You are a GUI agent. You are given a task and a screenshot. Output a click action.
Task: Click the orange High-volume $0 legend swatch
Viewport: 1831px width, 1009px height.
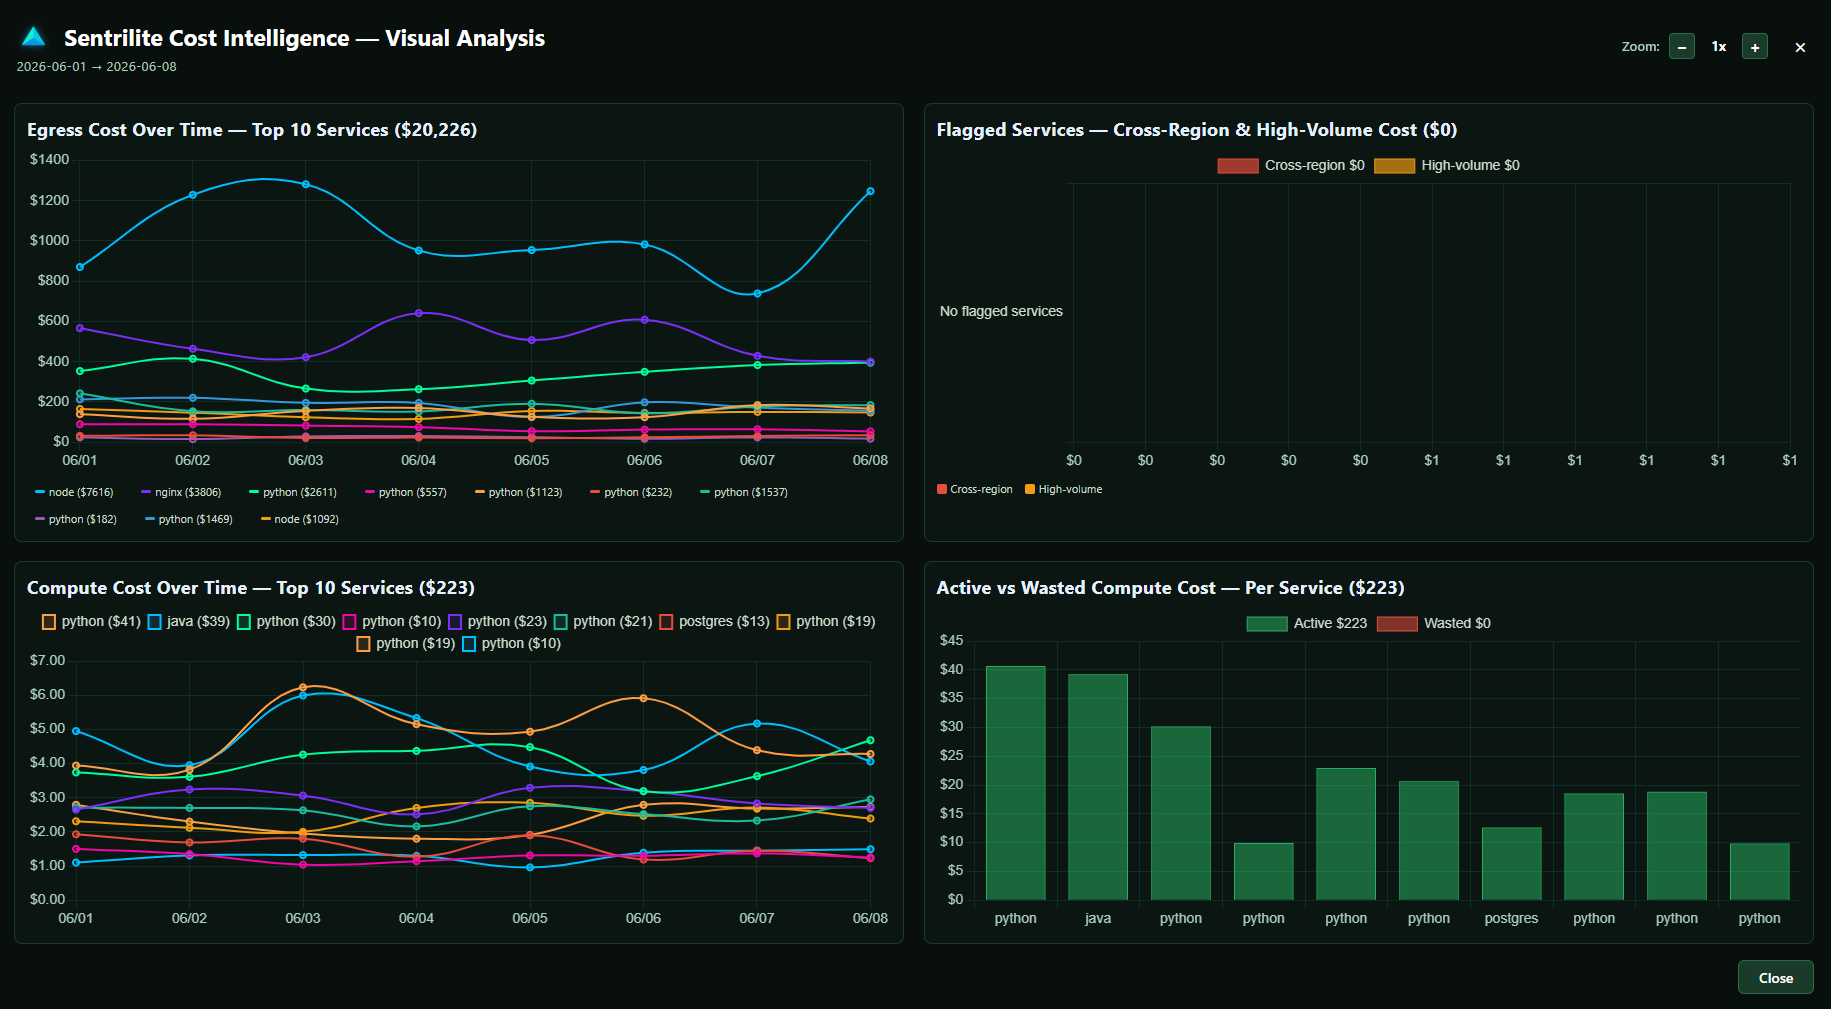[1394, 166]
